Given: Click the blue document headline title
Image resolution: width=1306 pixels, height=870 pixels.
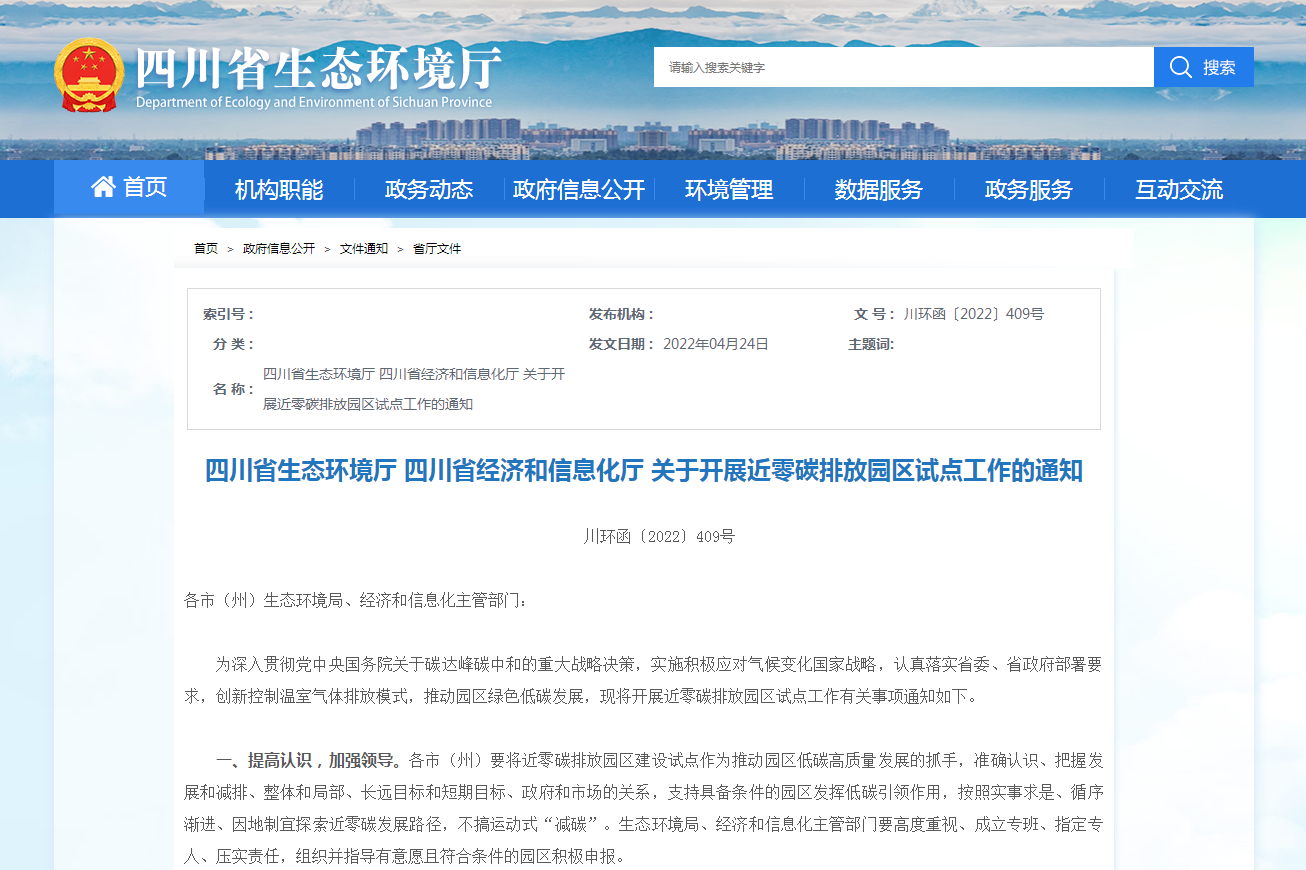Looking at the screenshot, I should coord(644,471).
